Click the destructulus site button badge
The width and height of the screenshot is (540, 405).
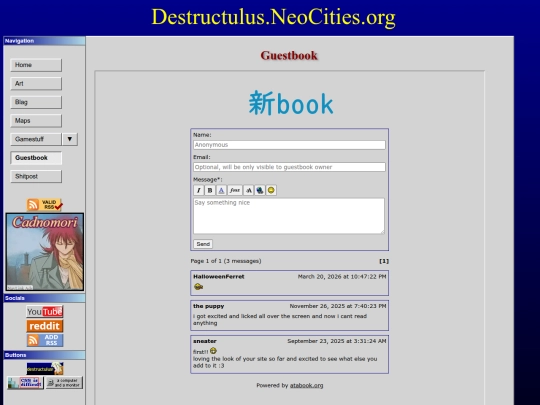45,368
